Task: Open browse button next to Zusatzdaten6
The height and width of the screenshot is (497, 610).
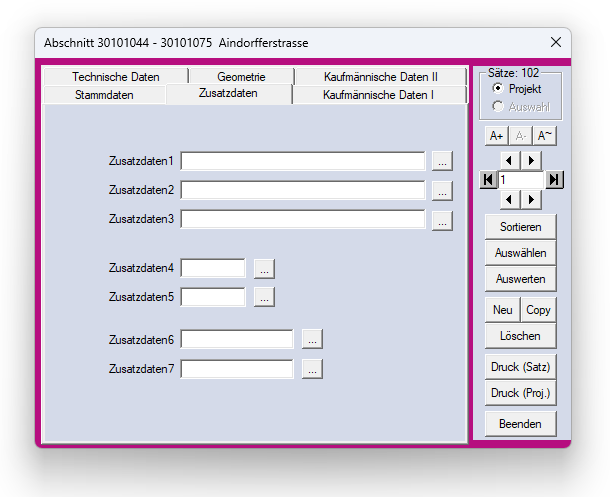Action: [312, 340]
